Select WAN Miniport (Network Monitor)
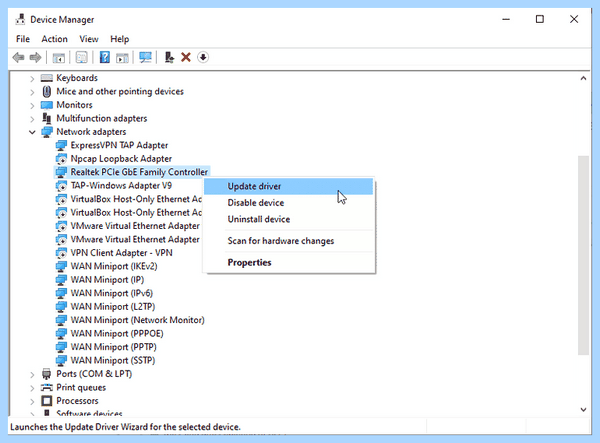The height and width of the screenshot is (443, 600). pyautogui.click(x=137, y=320)
